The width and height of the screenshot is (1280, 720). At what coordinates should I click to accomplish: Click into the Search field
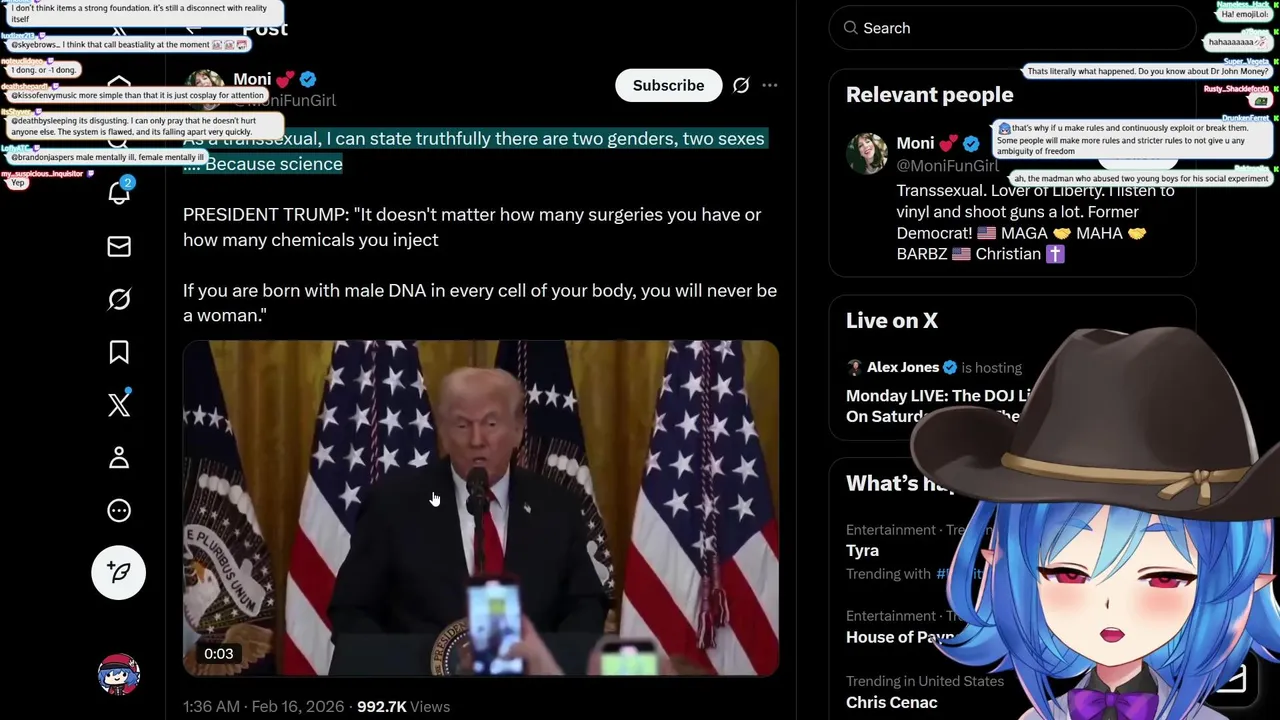click(1012, 28)
